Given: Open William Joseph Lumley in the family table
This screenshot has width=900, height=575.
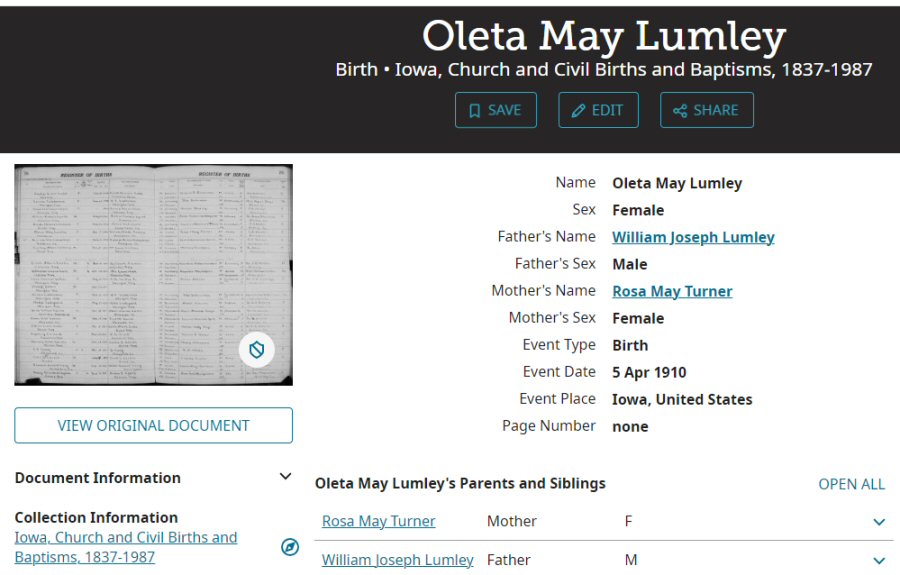Looking at the screenshot, I should (x=397, y=560).
